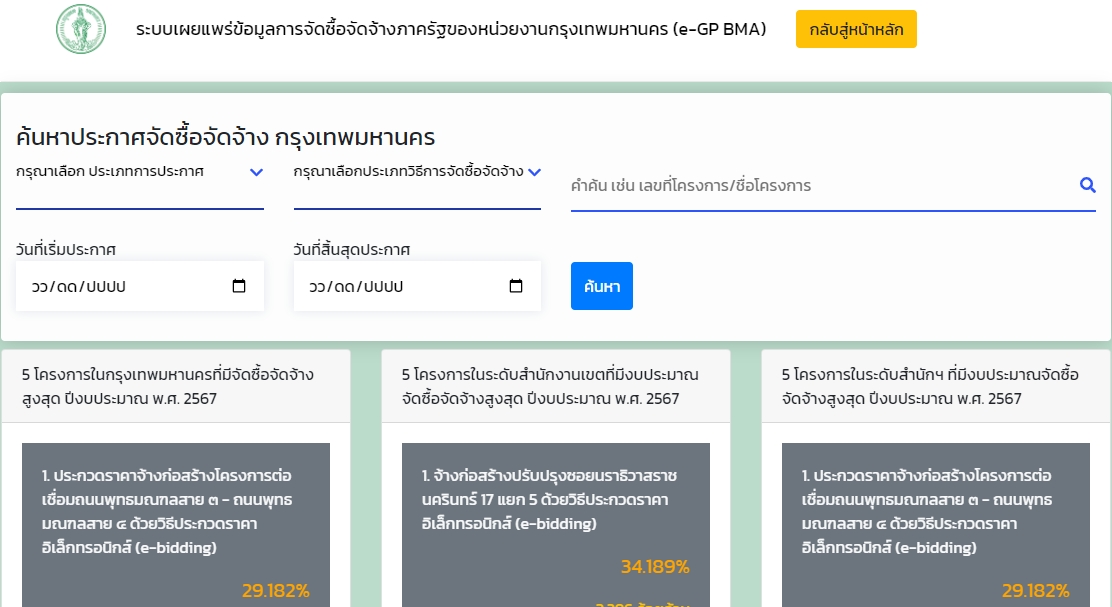Open calendar picker for วันที่เริ่มประกาศ
1112x607 pixels.
pyautogui.click(x=239, y=286)
